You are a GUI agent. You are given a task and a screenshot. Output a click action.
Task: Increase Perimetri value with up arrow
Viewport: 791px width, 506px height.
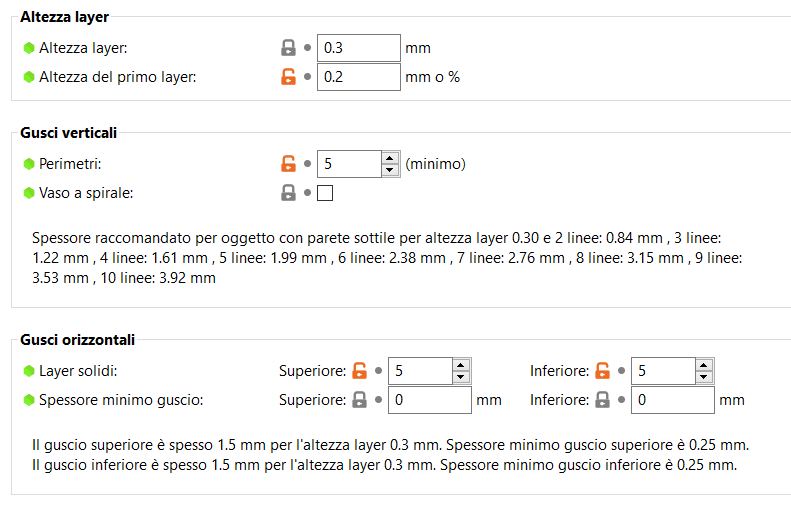[390, 157]
